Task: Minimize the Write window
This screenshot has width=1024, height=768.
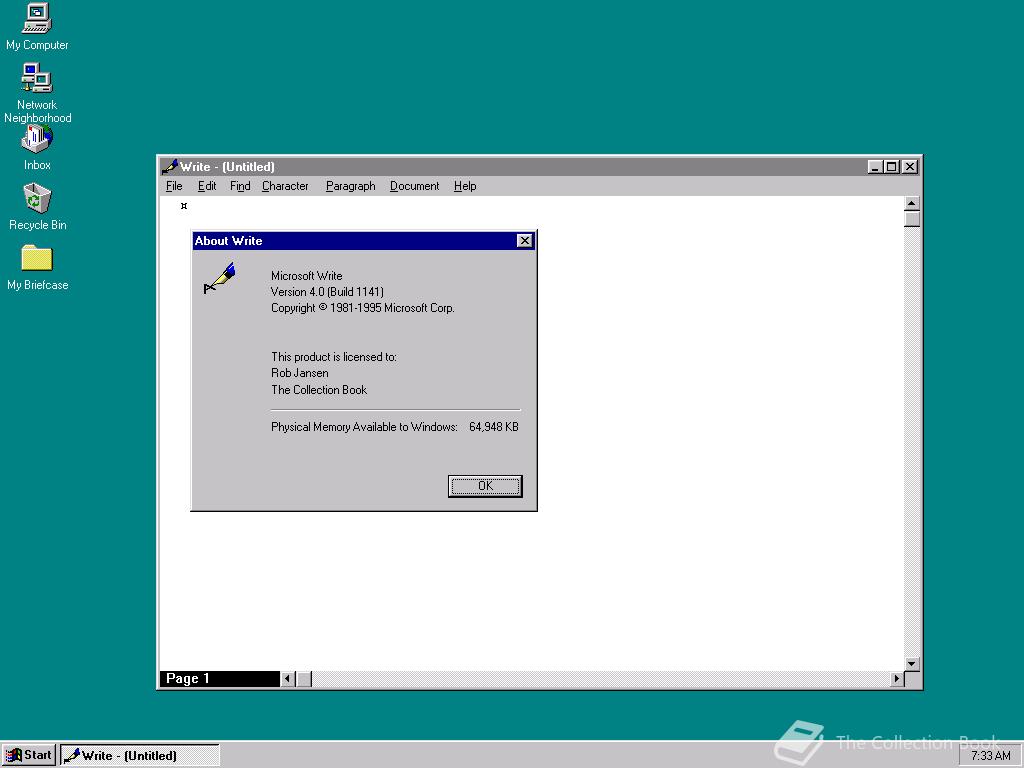Action: coord(875,167)
